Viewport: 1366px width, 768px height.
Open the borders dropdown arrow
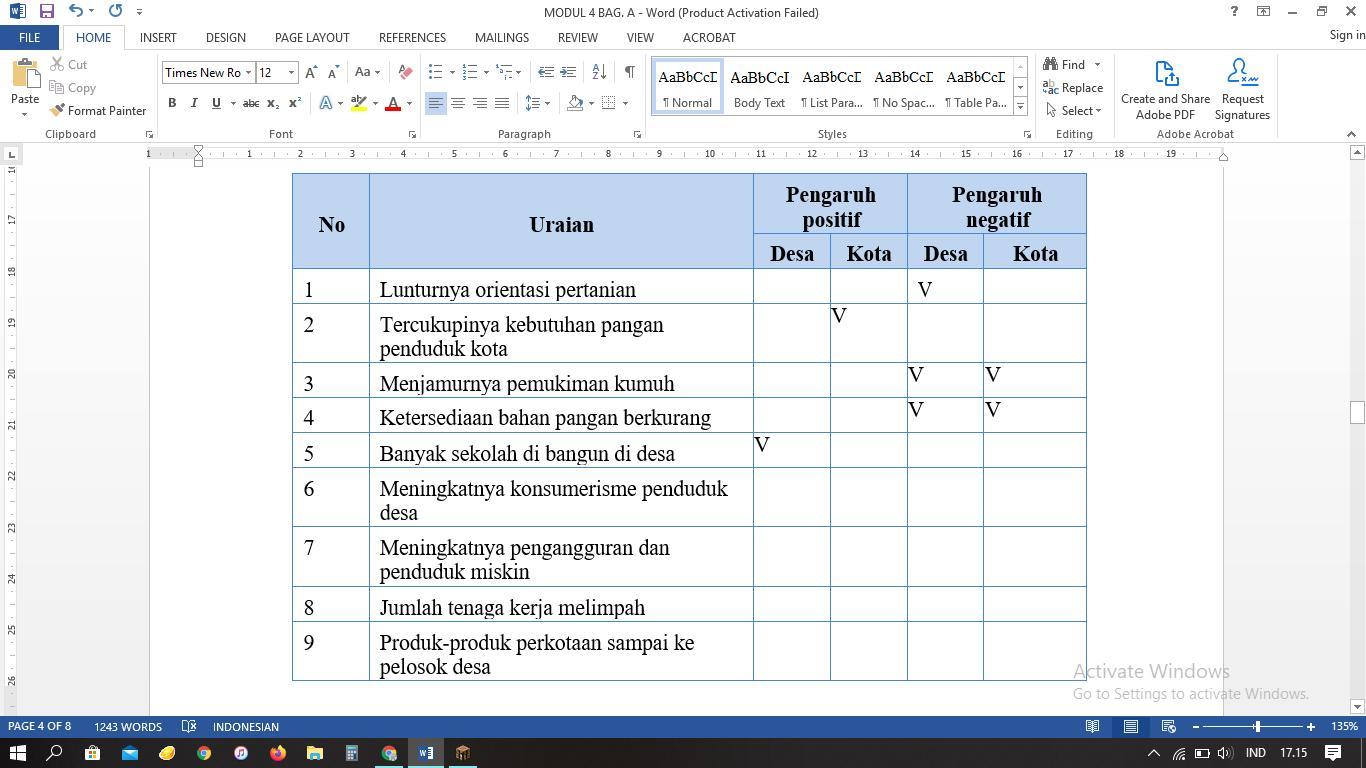625,103
